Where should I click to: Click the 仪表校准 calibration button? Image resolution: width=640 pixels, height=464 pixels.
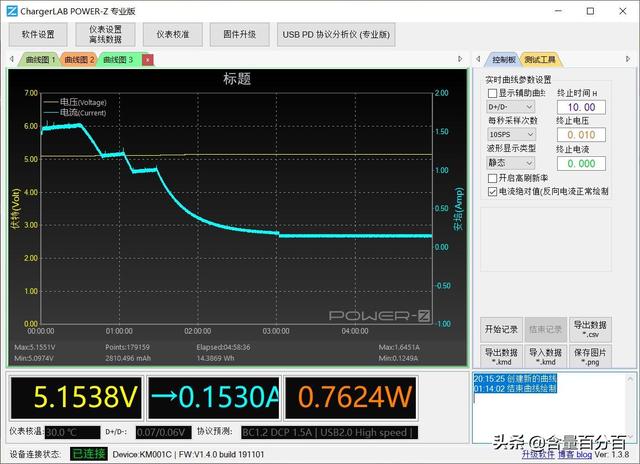[x=173, y=35]
